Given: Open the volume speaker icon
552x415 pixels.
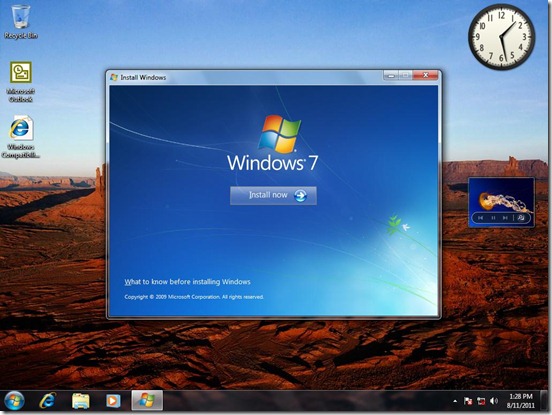Looking at the screenshot, I should pyautogui.click(x=494, y=401).
